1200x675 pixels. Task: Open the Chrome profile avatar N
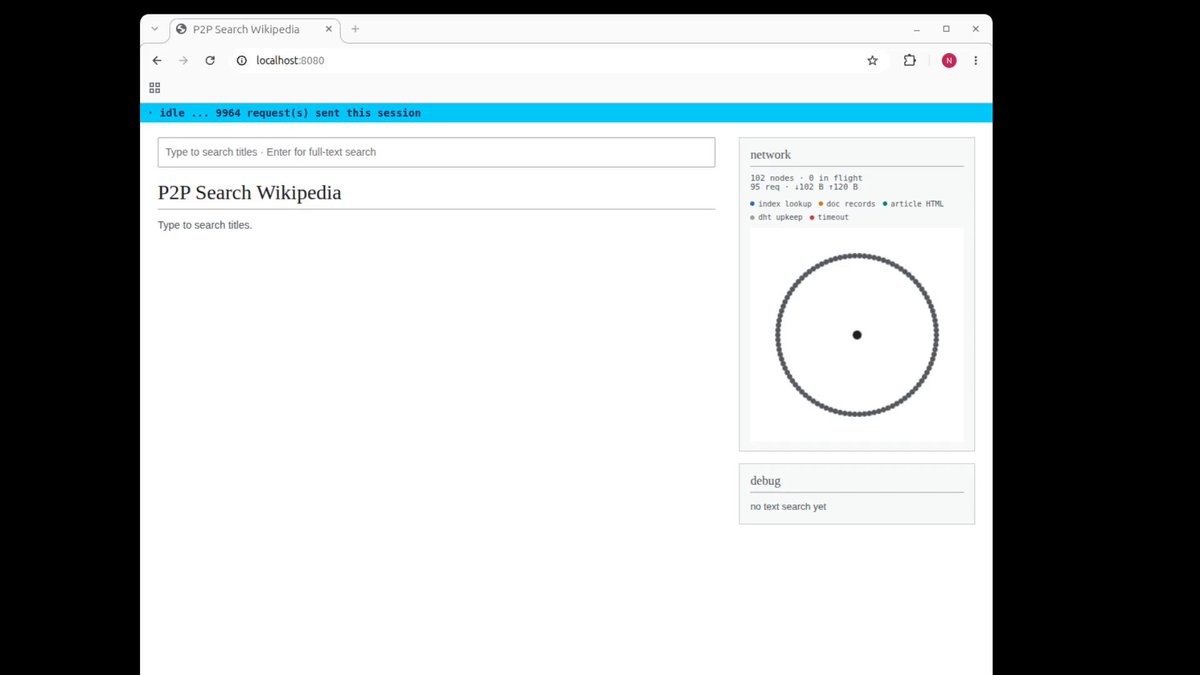click(x=949, y=60)
